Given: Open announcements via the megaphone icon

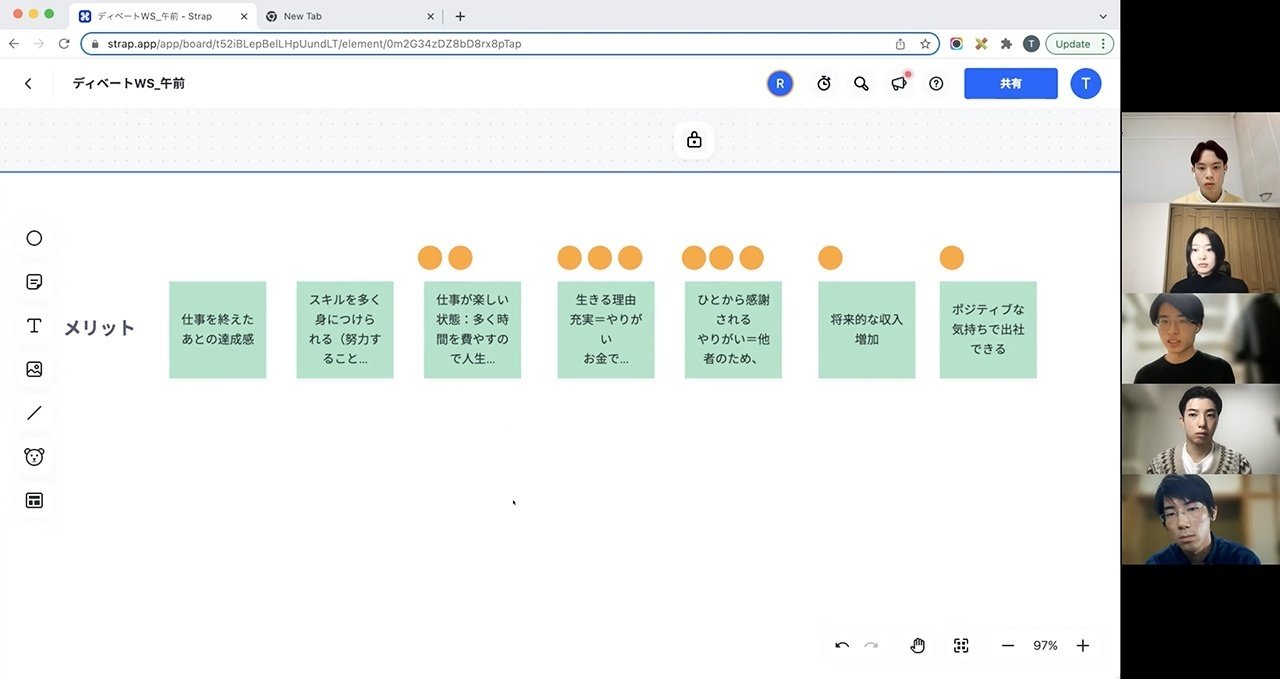Looking at the screenshot, I should [x=898, y=83].
